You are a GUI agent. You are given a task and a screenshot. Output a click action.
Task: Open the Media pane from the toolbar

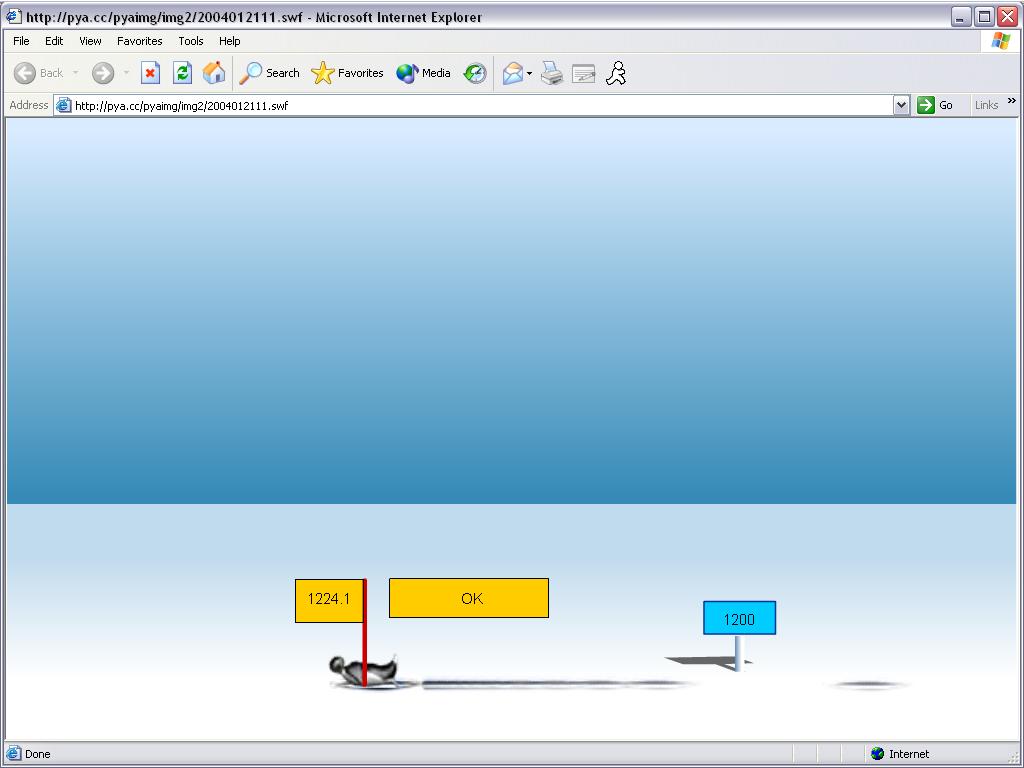[x=423, y=73]
